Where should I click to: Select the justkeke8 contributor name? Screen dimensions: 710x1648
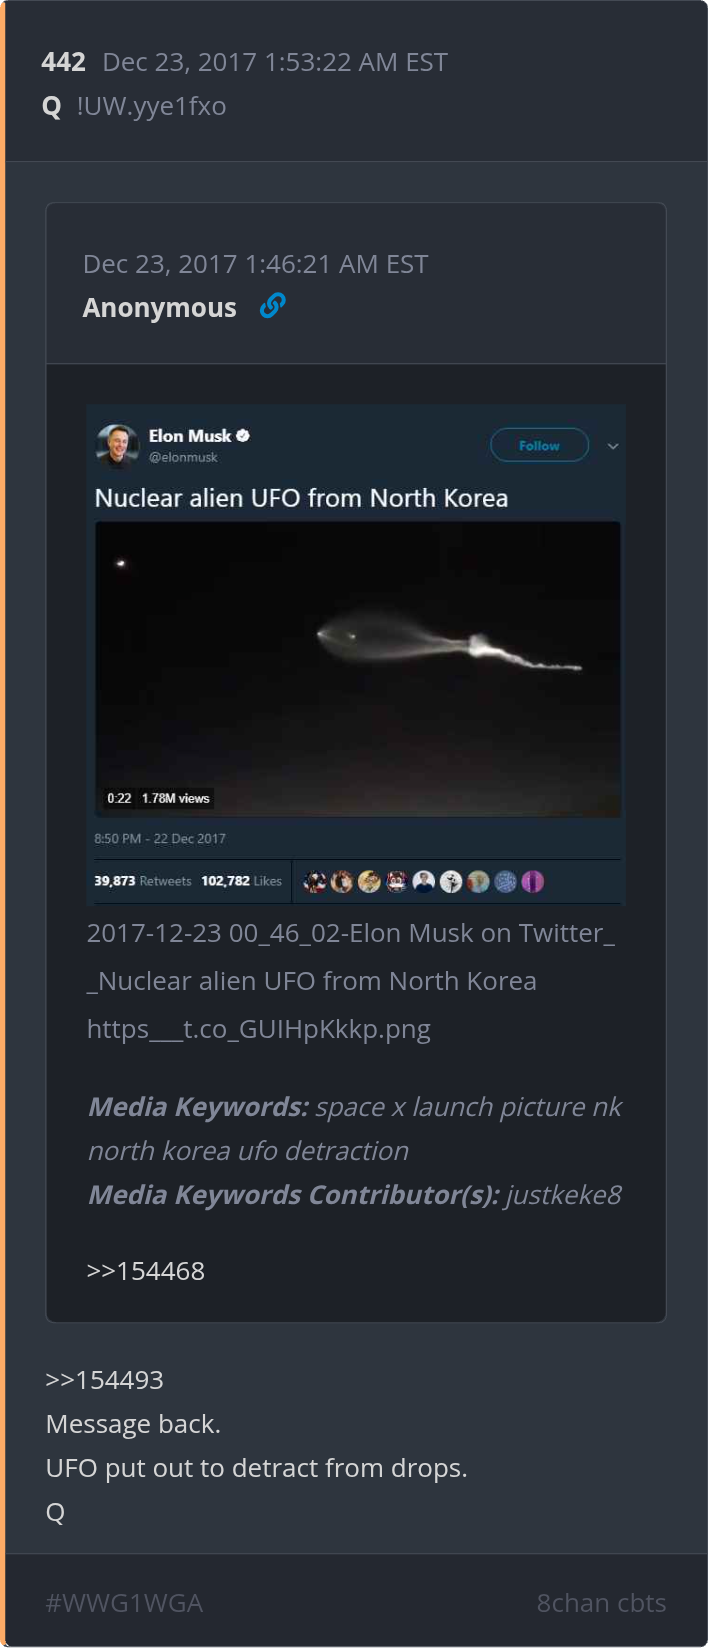pyautogui.click(x=564, y=1195)
